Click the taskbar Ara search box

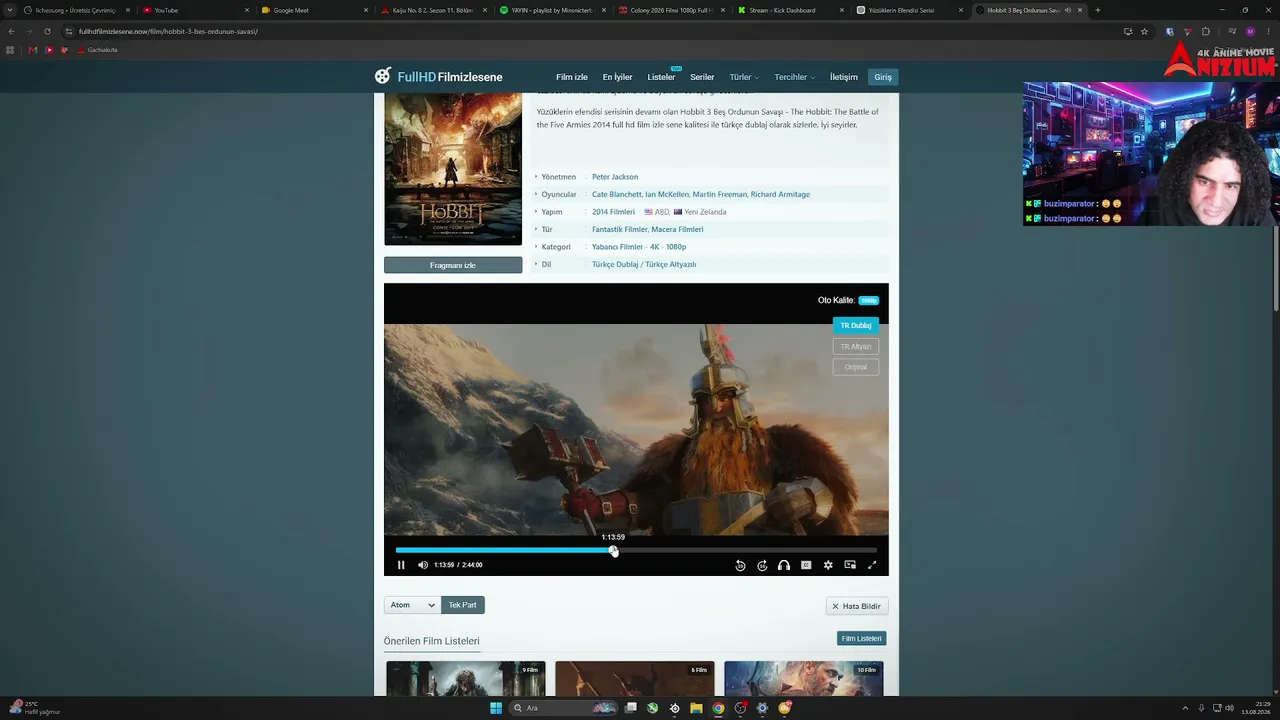[565, 708]
